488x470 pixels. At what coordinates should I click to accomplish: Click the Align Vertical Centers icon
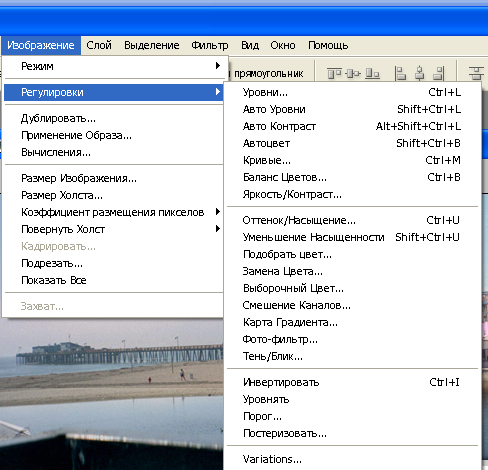[x=353, y=73]
